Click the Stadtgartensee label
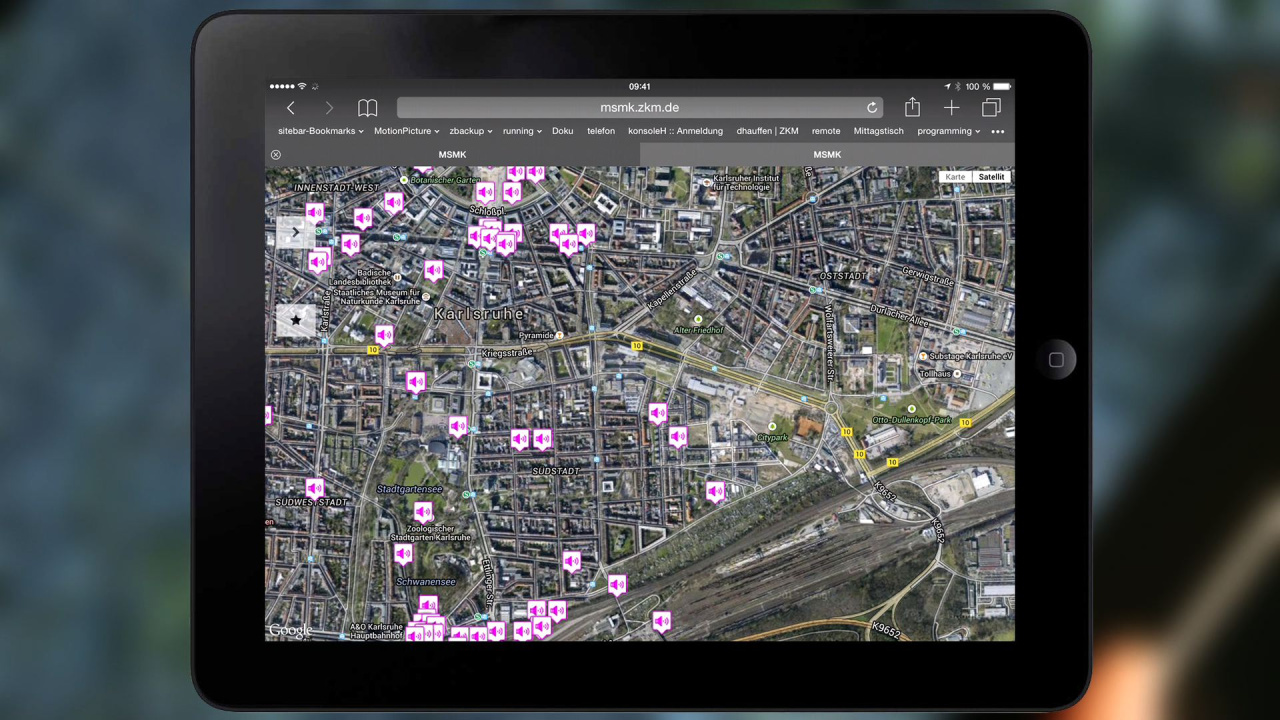 pyautogui.click(x=409, y=489)
